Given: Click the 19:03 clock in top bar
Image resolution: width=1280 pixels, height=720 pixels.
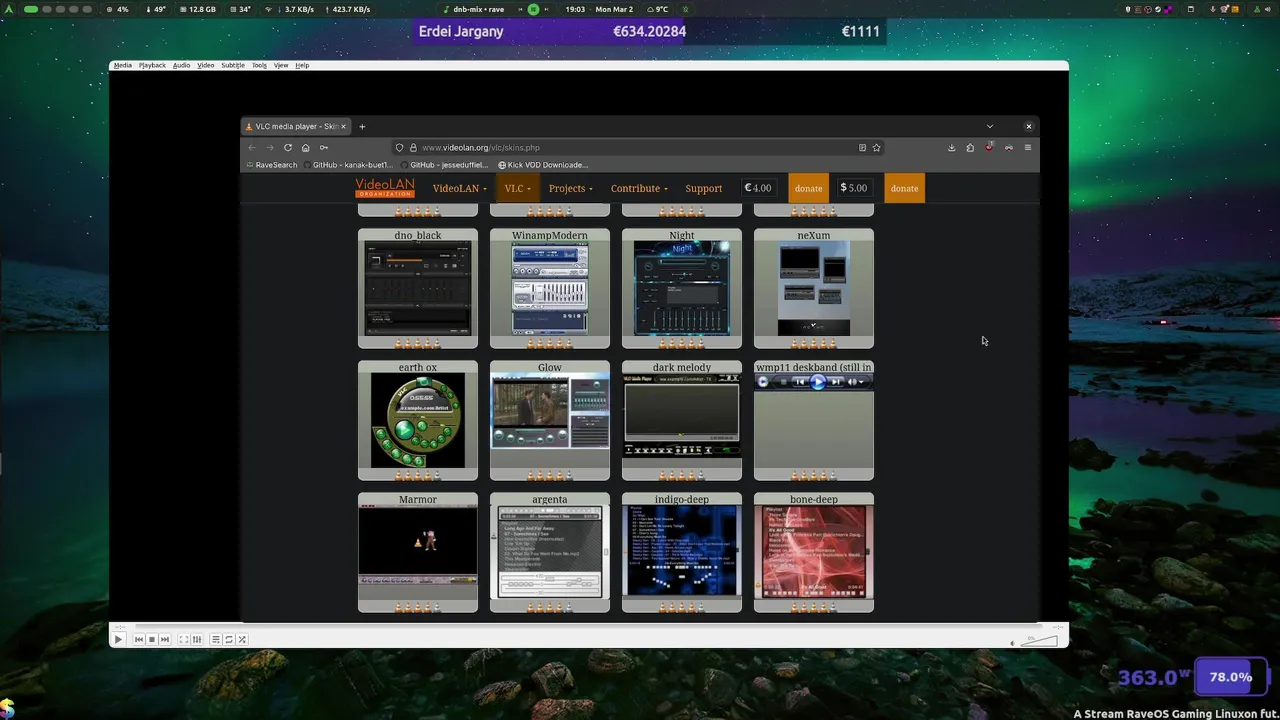Looking at the screenshot, I should [575, 9].
